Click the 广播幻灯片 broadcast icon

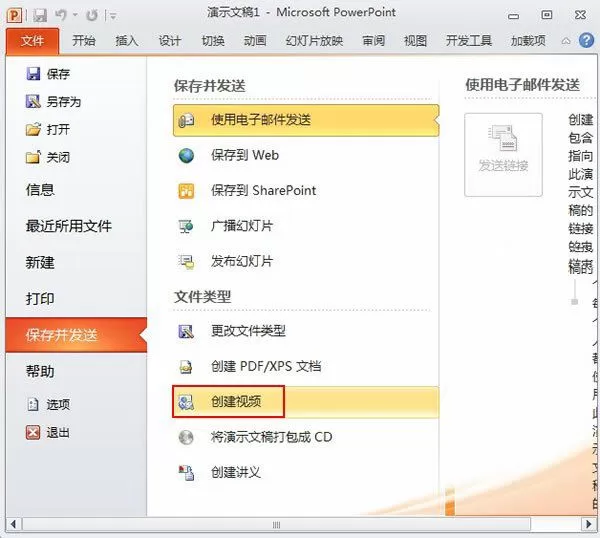click(186, 226)
